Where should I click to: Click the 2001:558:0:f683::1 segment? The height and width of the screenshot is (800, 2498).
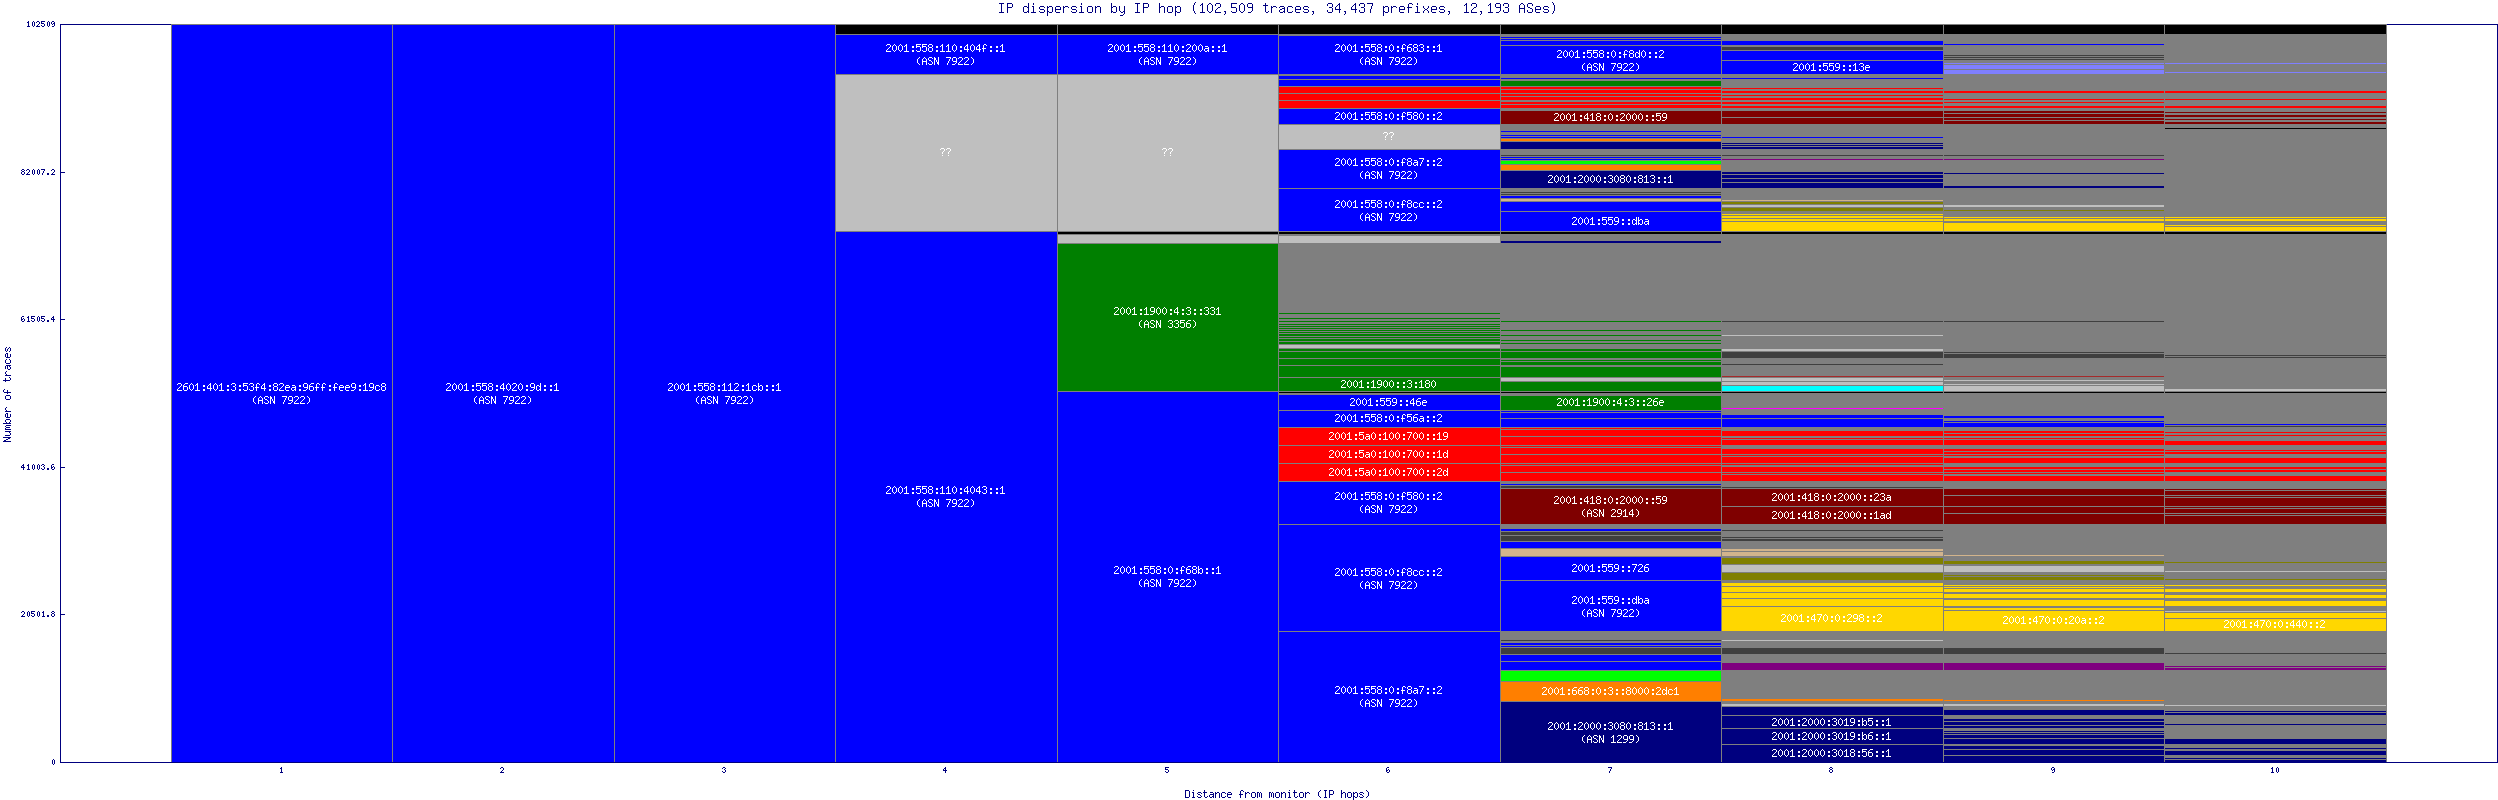(x=1388, y=54)
